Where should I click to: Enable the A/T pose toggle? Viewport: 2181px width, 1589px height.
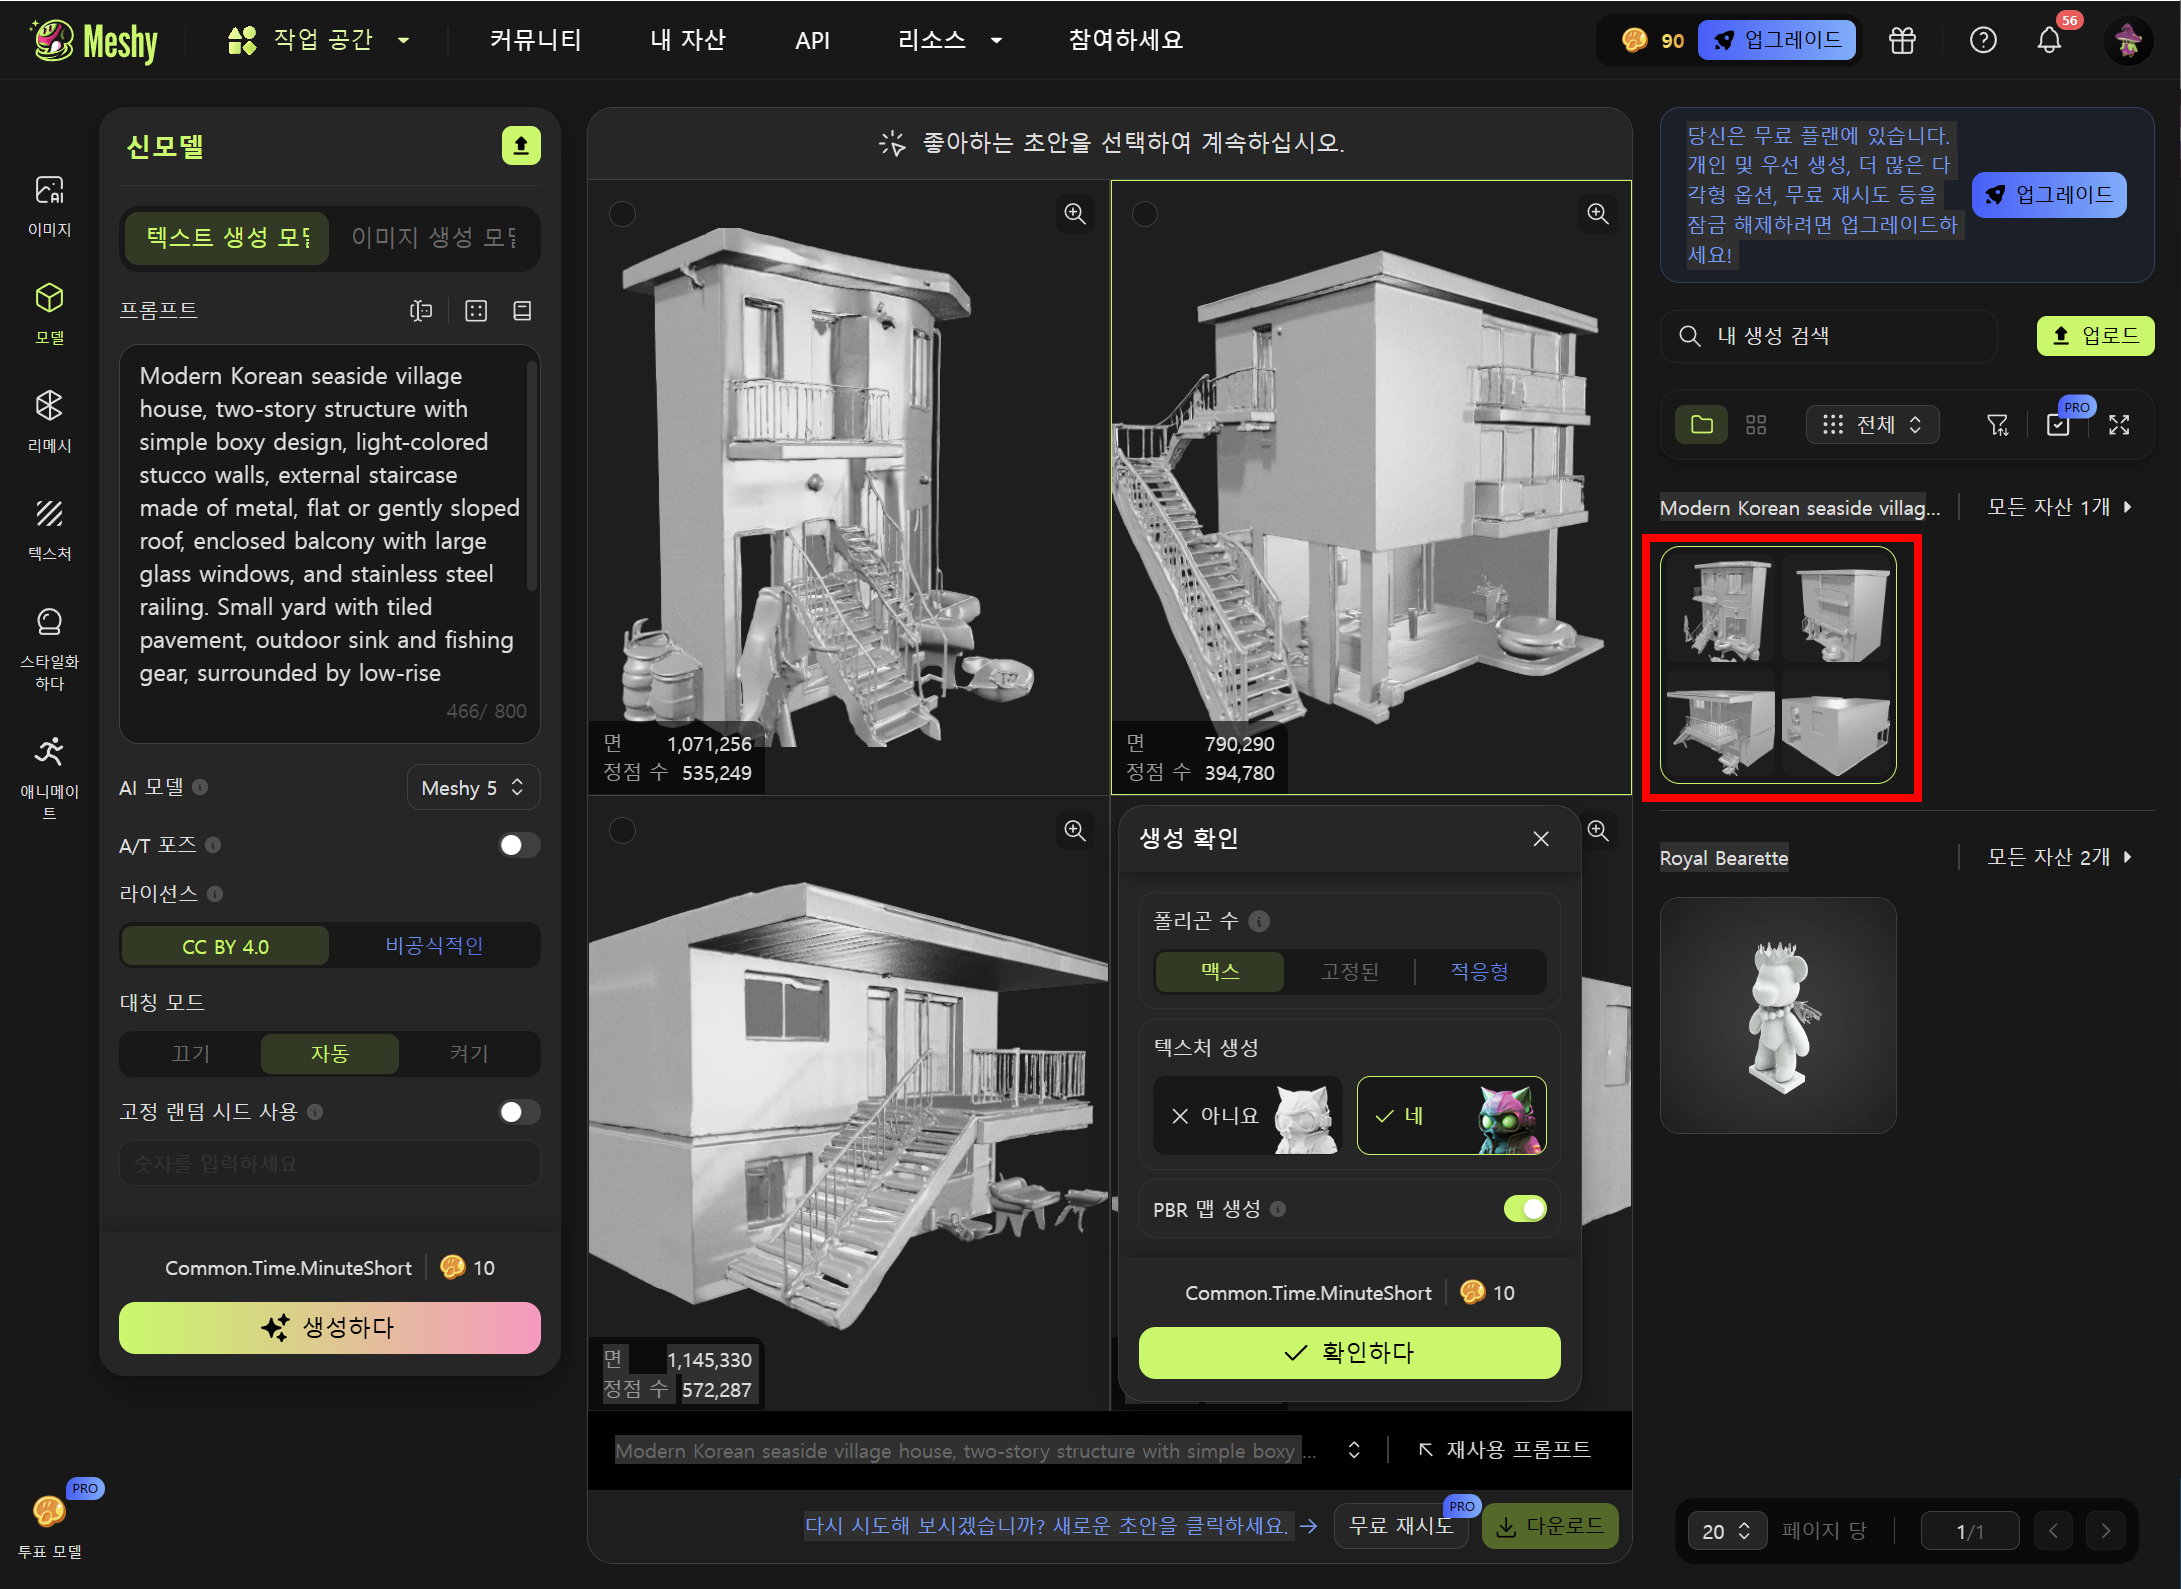coord(518,845)
